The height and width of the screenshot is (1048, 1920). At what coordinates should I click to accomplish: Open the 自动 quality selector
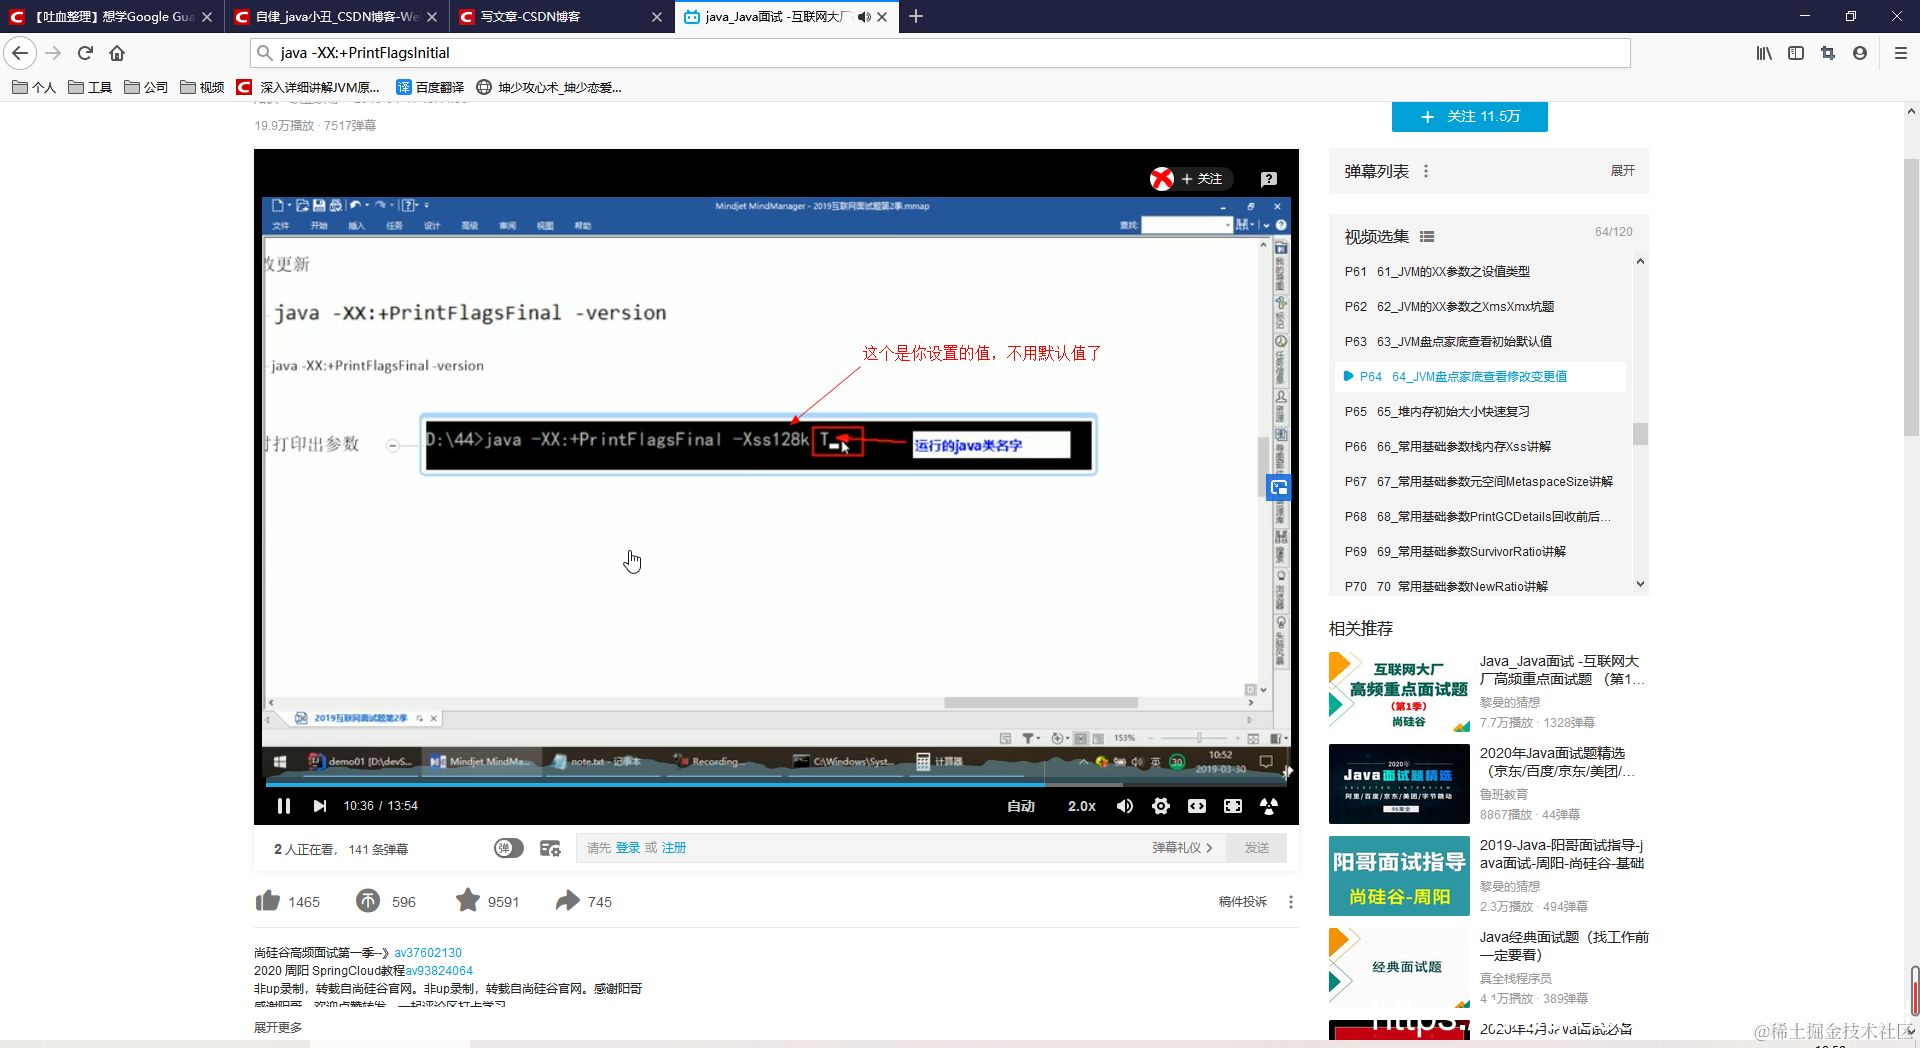1021,806
